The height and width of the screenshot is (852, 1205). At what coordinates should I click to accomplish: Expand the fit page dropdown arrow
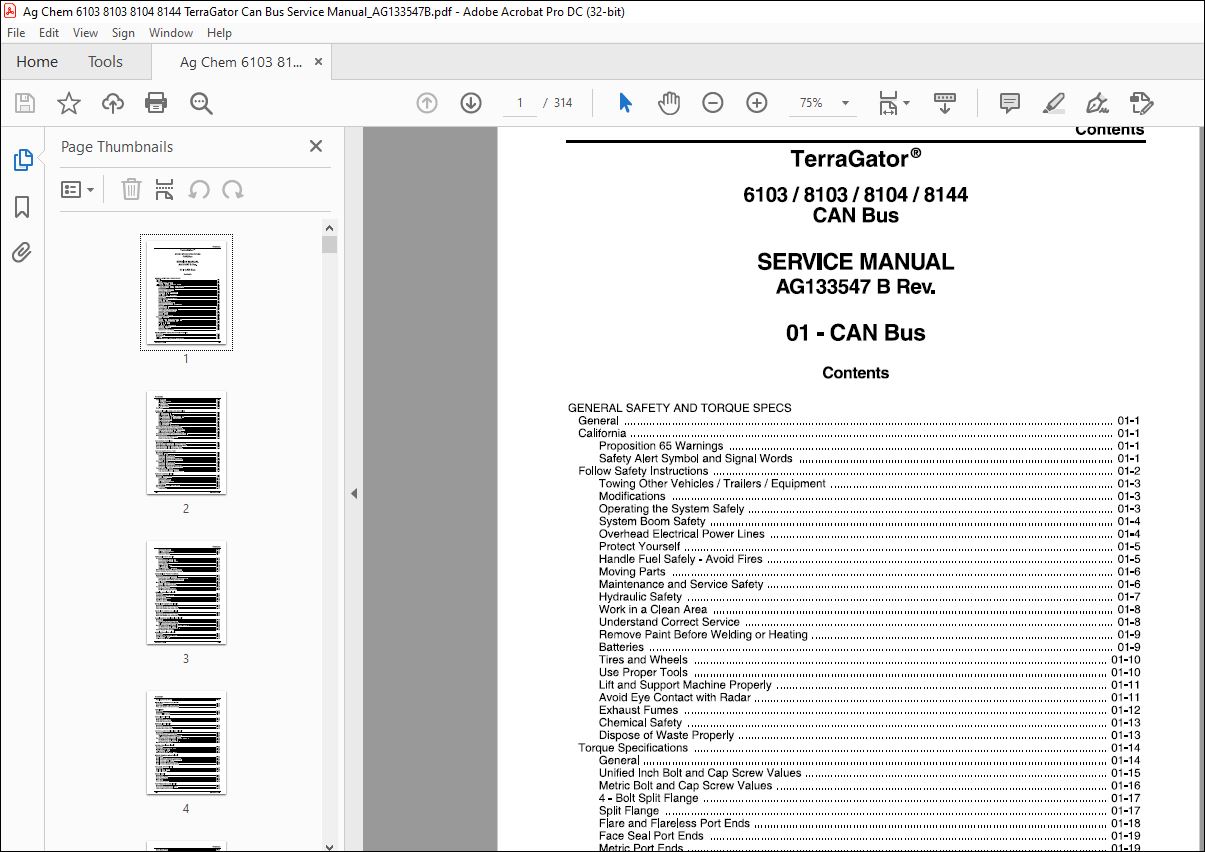coord(906,103)
